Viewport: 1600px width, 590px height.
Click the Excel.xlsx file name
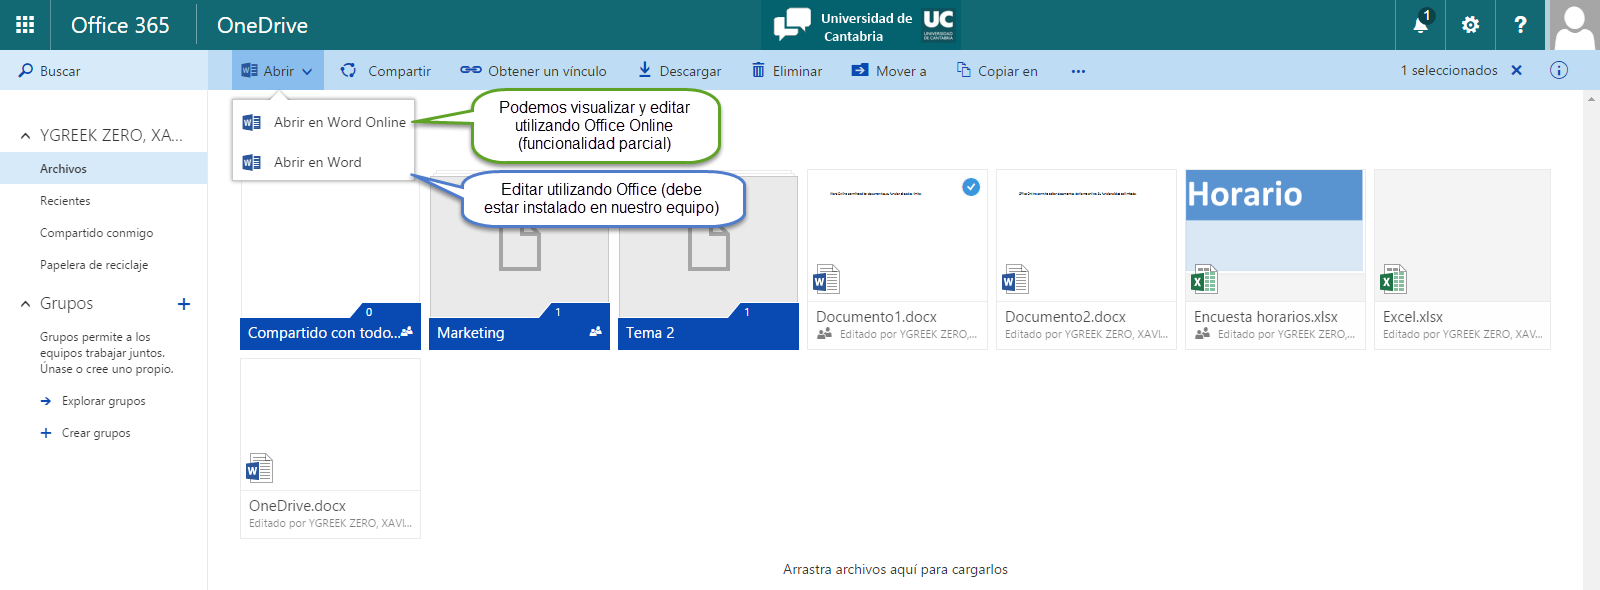pyautogui.click(x=1412, y=317)
